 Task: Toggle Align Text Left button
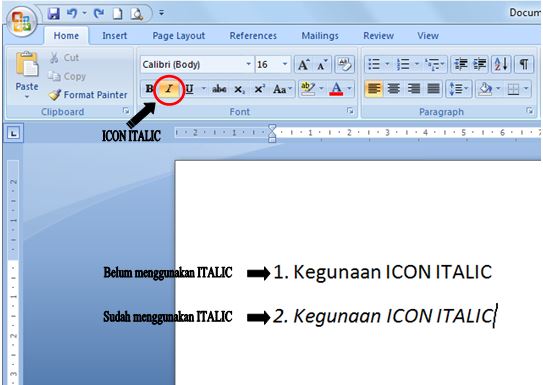pyautogui.click(x=374, y=89)
